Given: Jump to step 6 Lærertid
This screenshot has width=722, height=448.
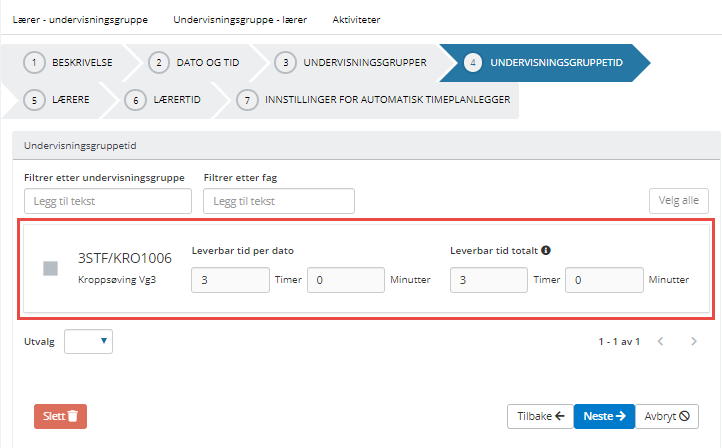Looking at the screenshot, I should pyautogui.click(x=163, y=100).
